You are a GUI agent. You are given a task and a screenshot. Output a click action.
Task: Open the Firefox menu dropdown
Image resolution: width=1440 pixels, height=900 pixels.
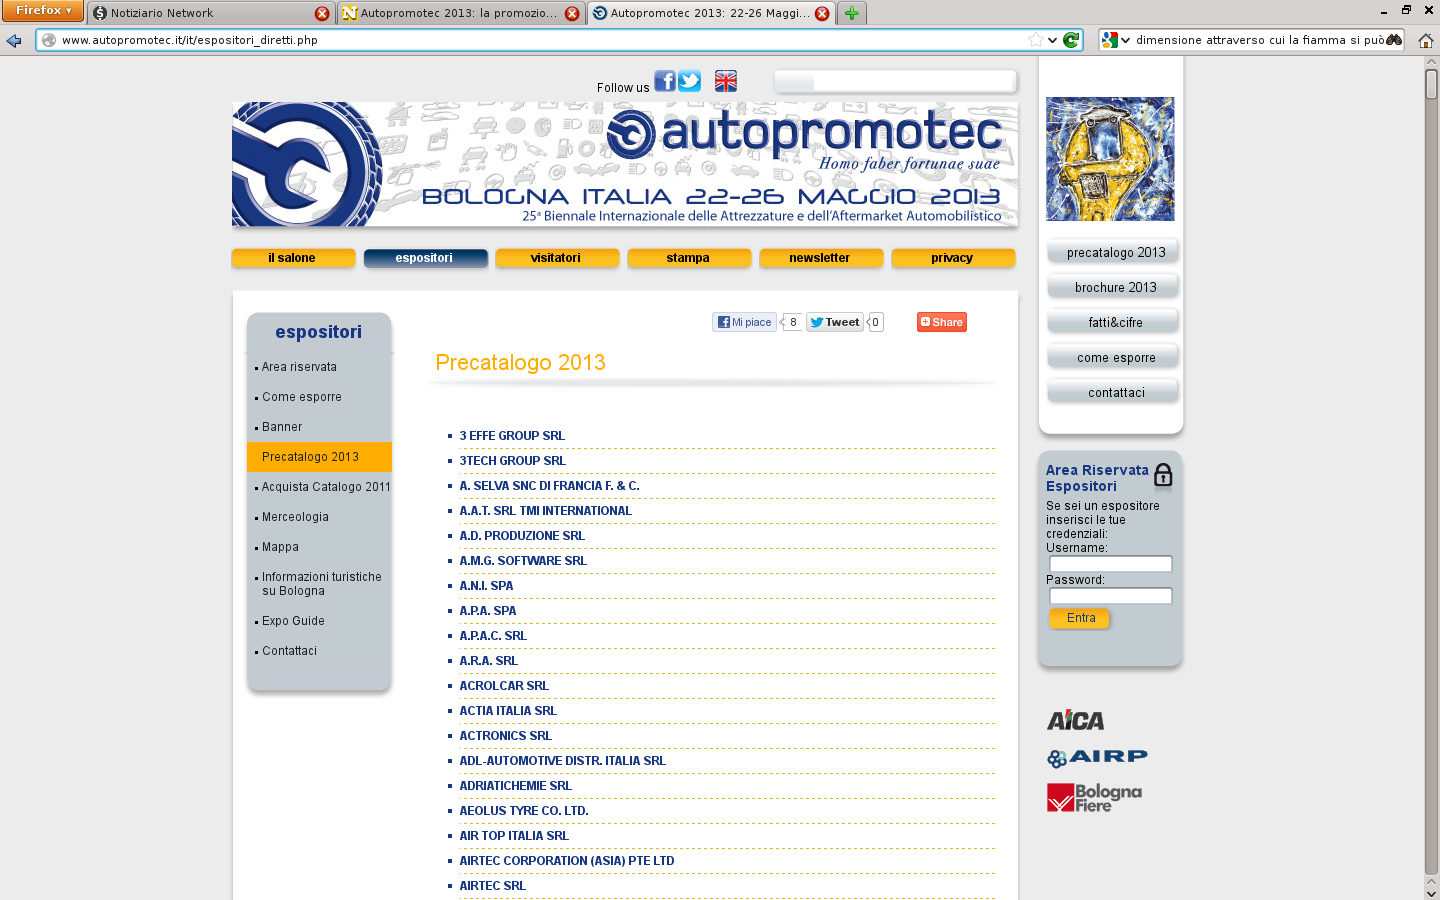pyautogui.click(x=42, y=11)
